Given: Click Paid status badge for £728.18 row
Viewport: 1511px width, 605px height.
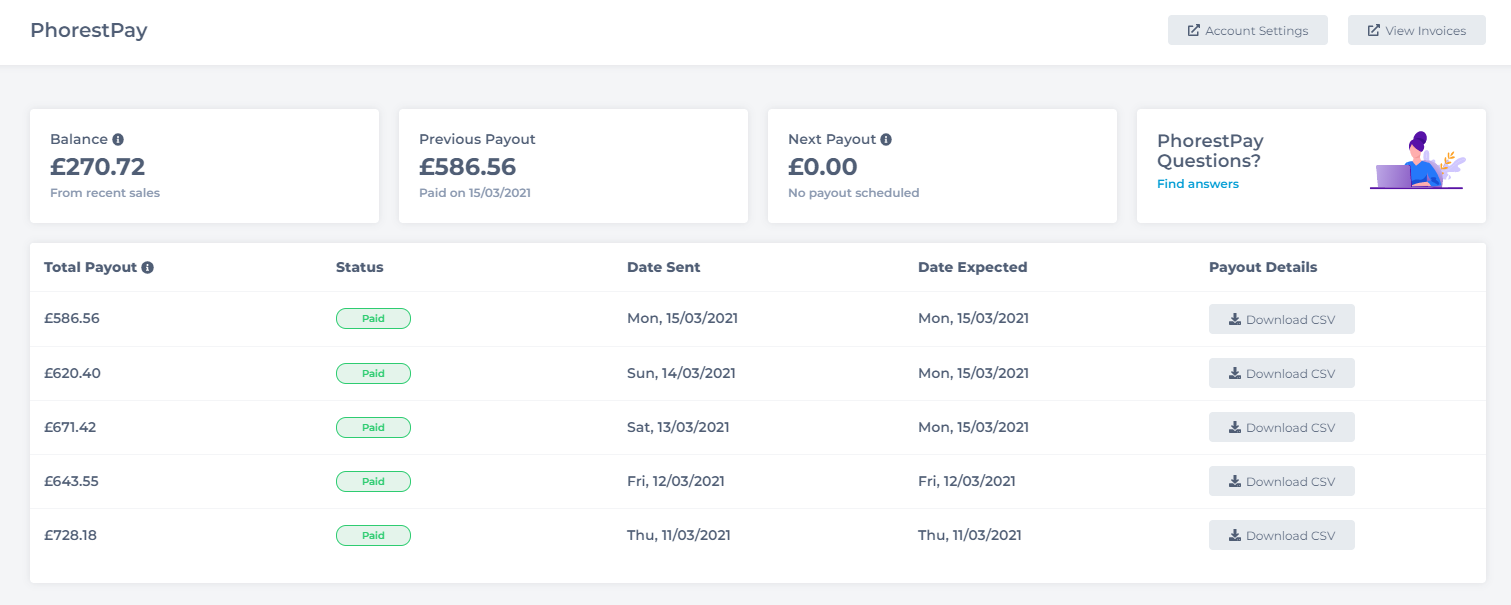Looking at the screenshot, I should (373, 535).
